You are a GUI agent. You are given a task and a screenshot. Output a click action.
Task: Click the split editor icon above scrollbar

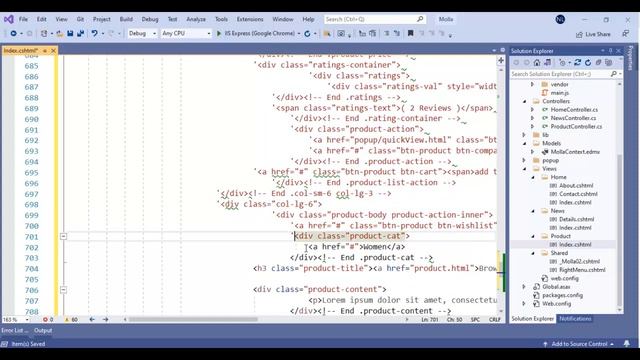(501, 60)
